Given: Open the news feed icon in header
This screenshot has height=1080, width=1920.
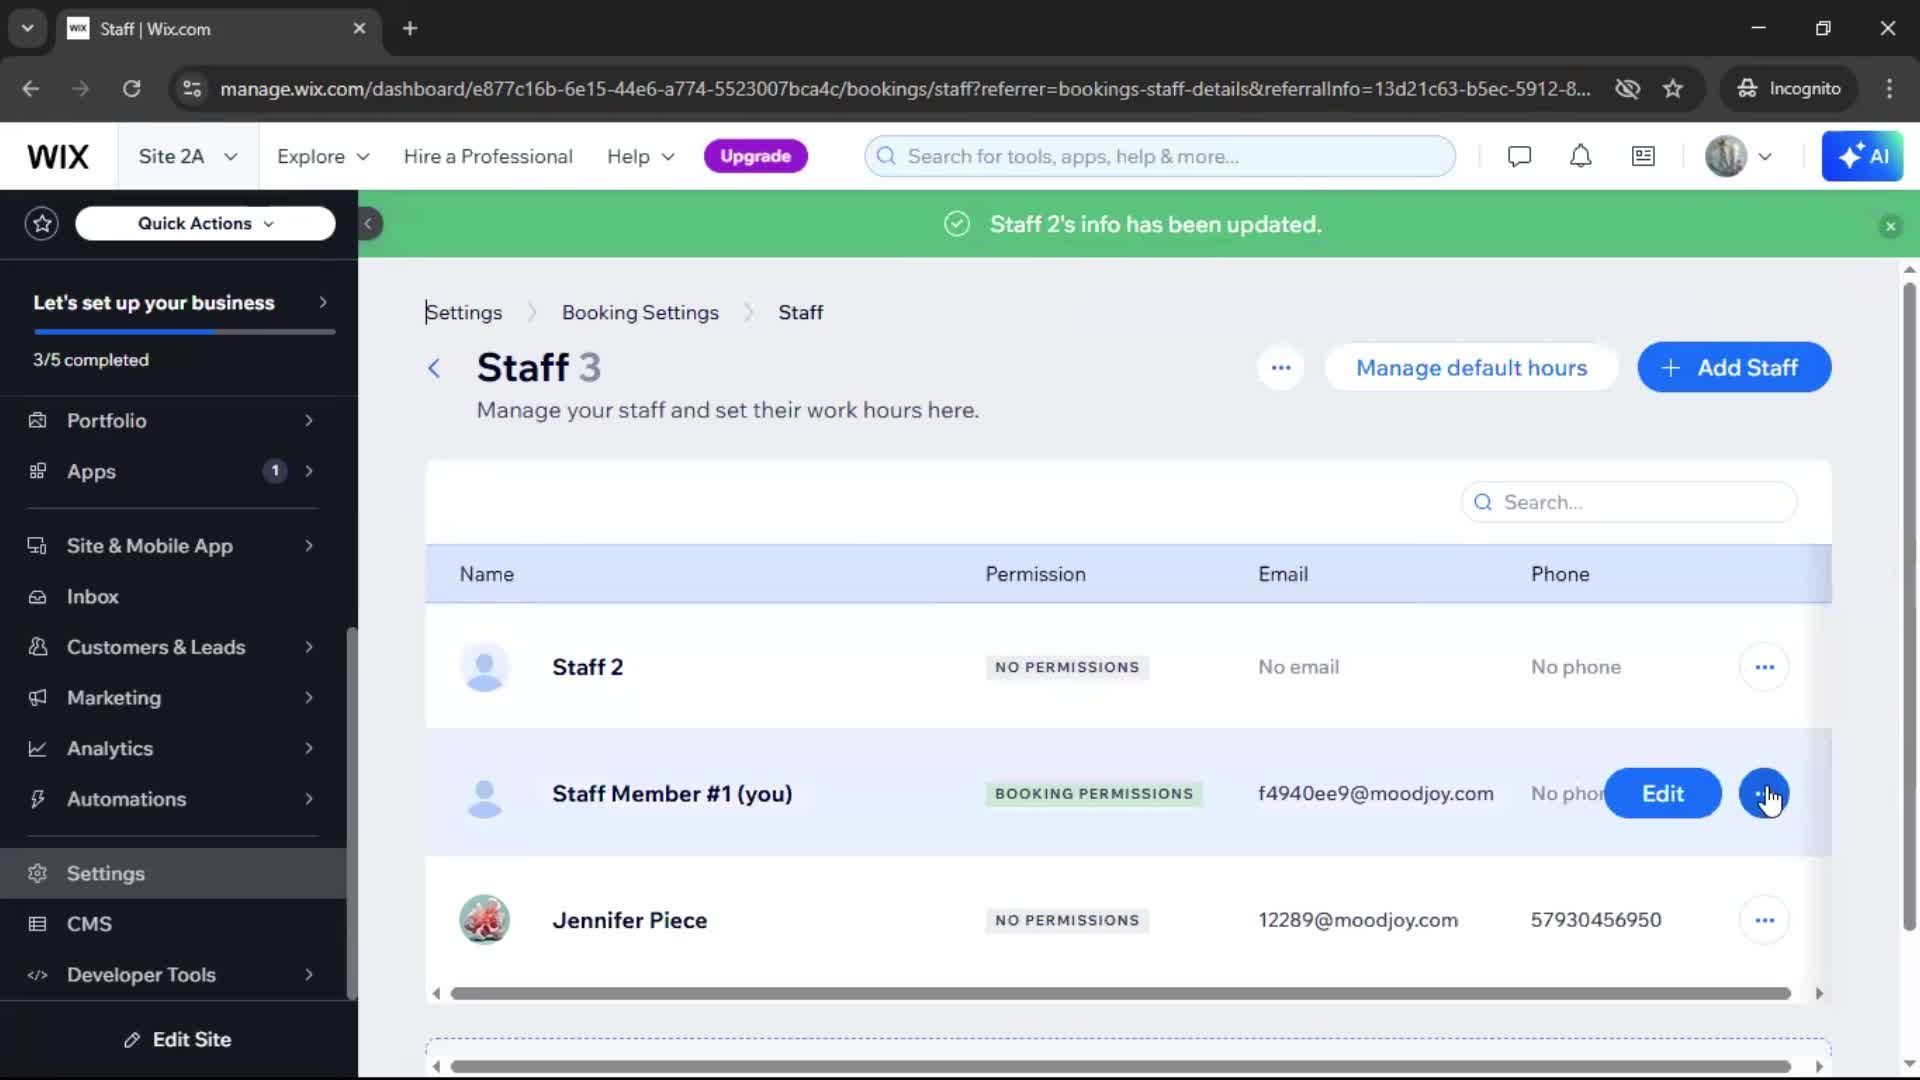Looking at the screenshot, I should (x=1643, y=157).
